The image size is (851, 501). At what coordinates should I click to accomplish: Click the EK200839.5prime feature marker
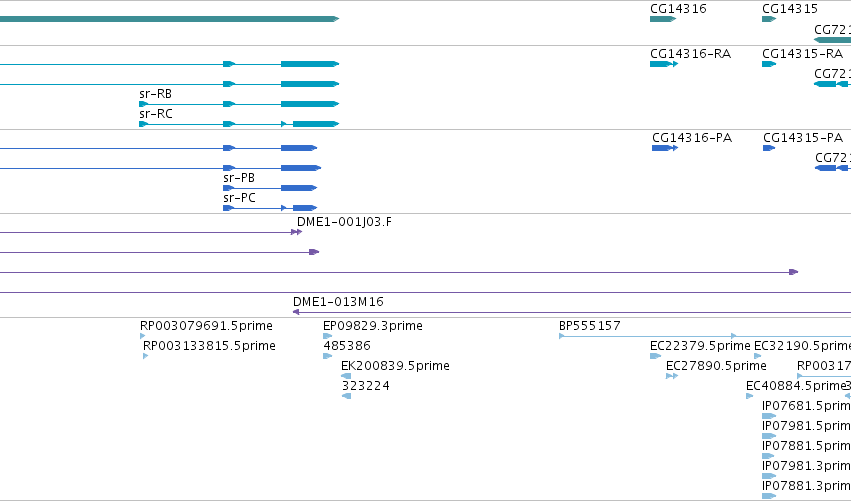[346, 376]
